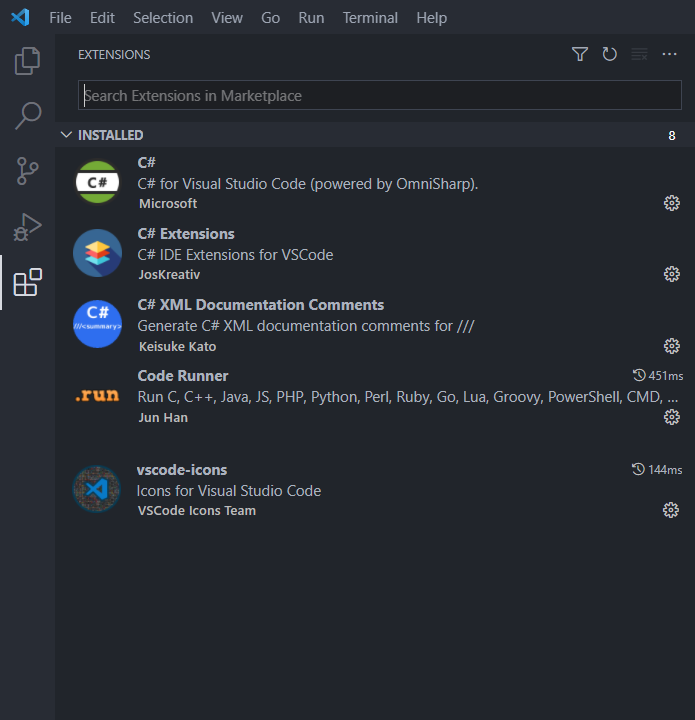
Task: Open the View menu
Action: 227,18
